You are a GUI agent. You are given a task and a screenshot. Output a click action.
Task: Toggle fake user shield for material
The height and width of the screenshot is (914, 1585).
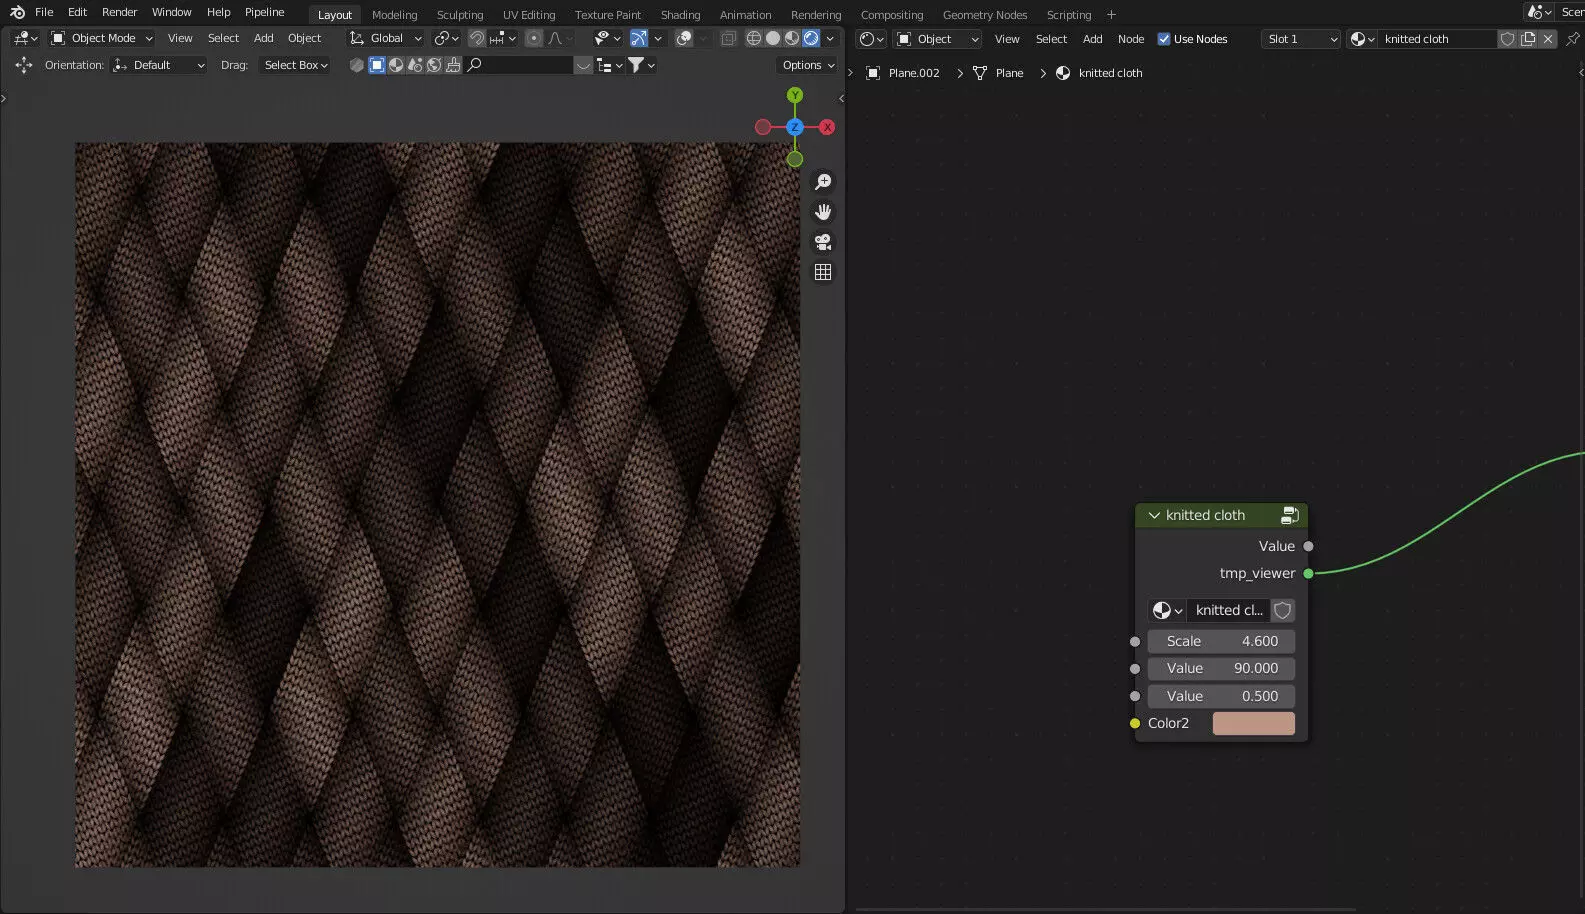click(x=1508, y=39)
